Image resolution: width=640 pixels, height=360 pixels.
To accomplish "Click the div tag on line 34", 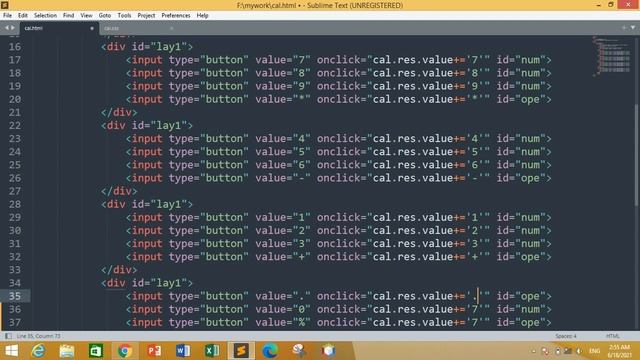I will pos(116,283).
